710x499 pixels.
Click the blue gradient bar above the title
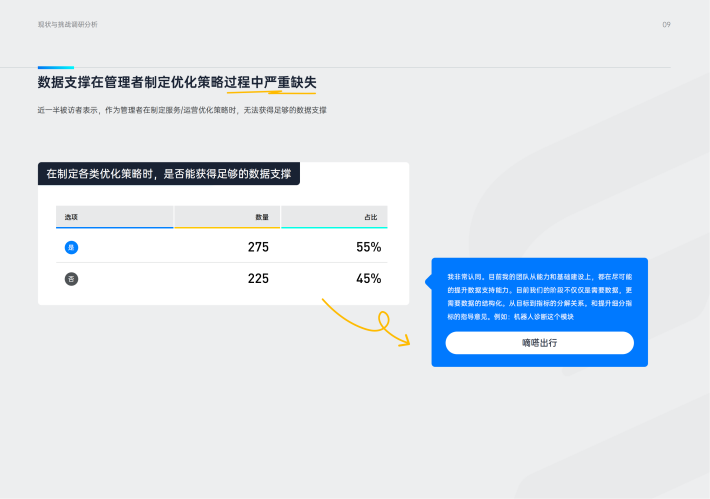click(56, 68)
